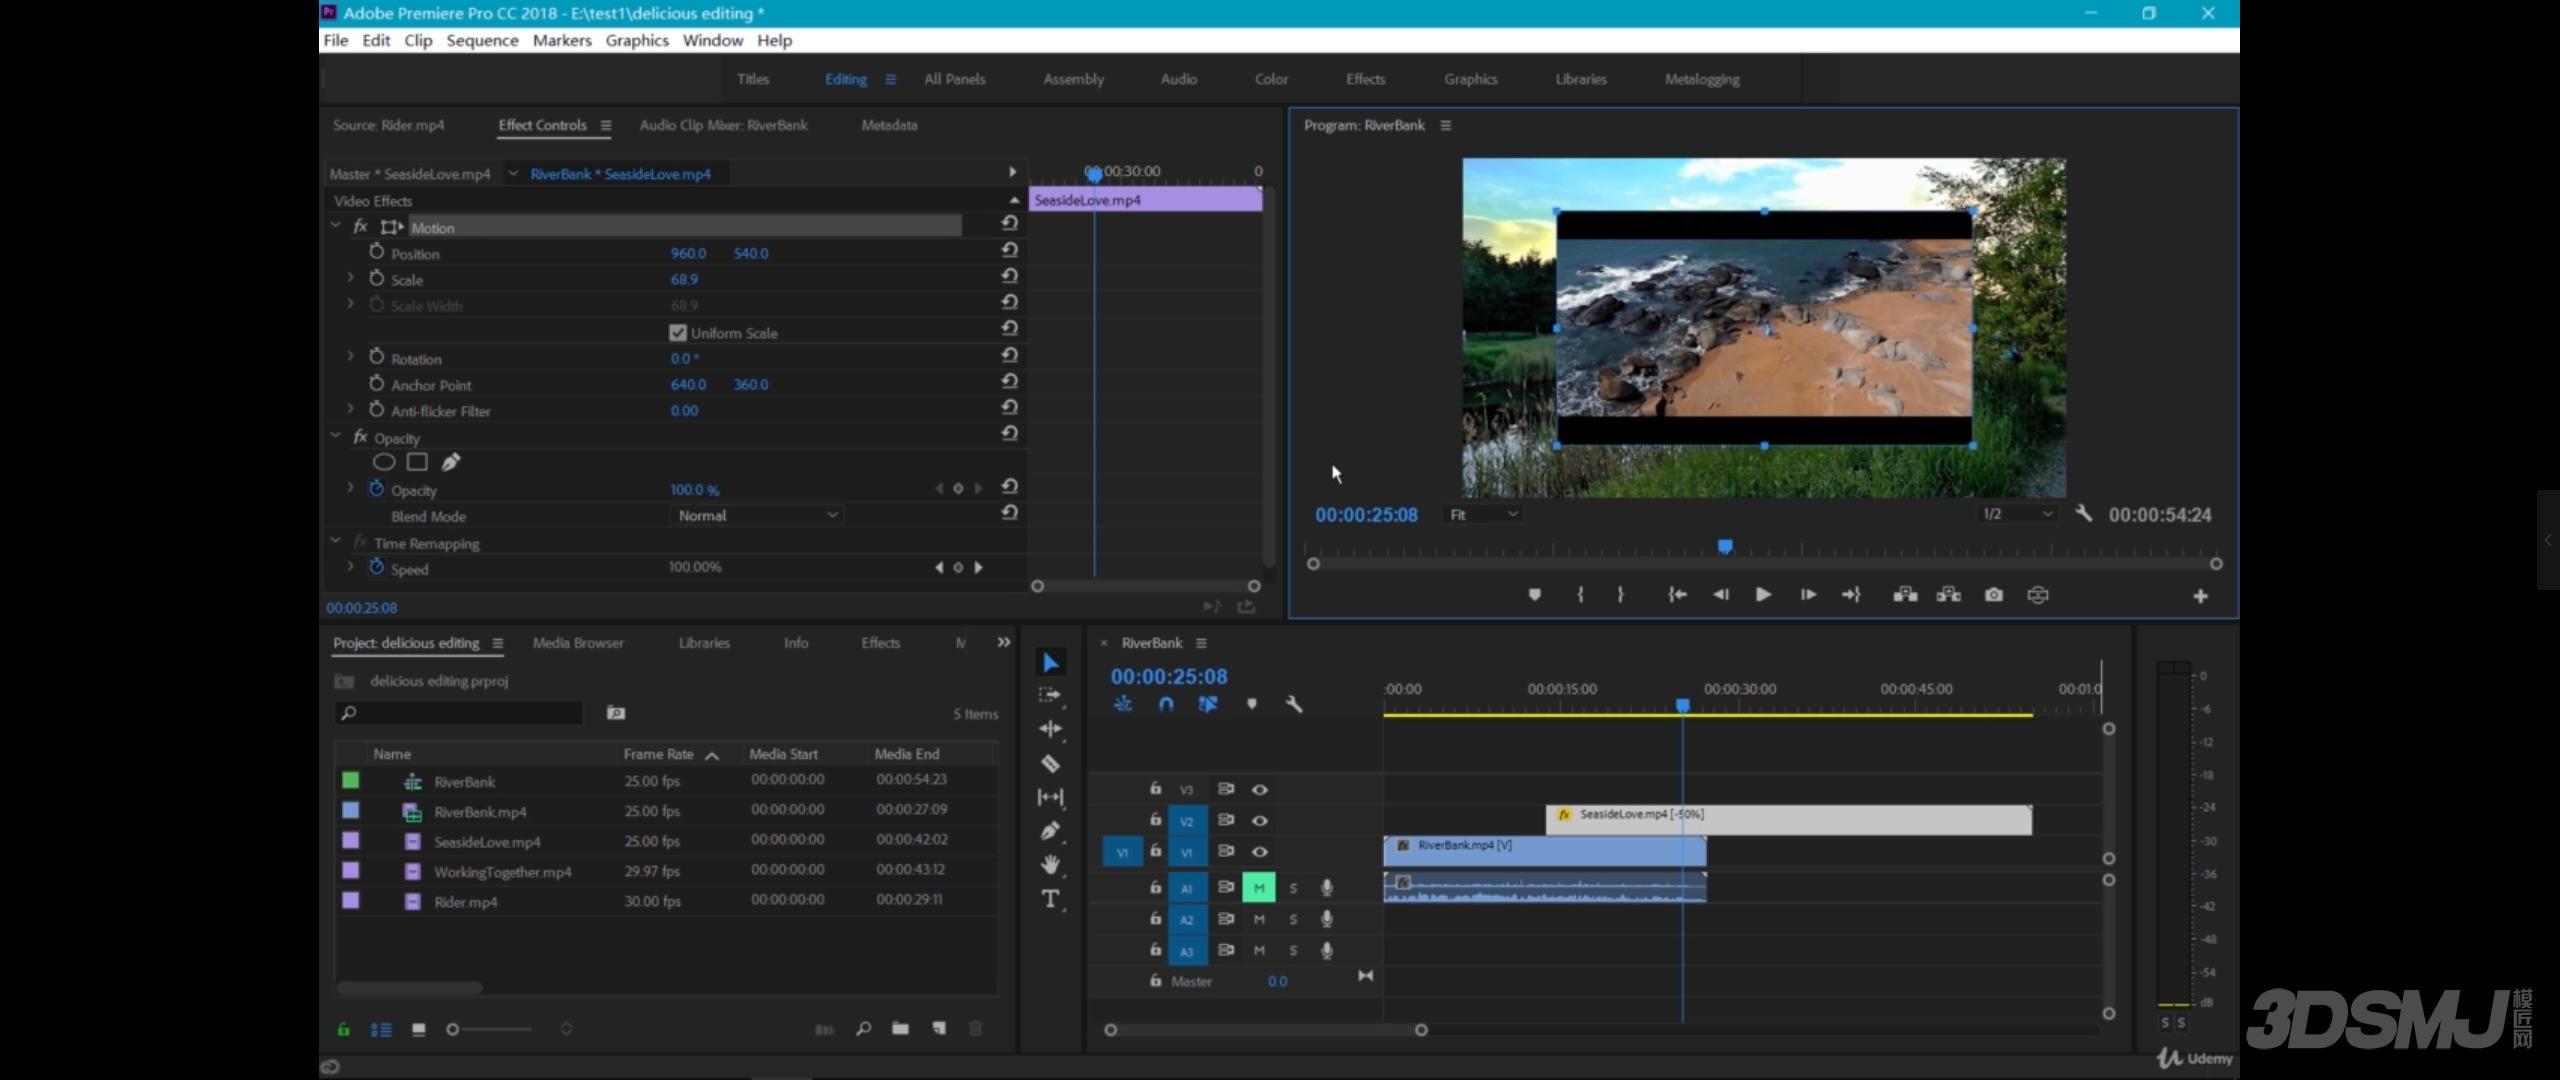Select SeasideLove.mp4 in Project panel
Screen dimensions: 2560x1080
[x=487, y=842]
